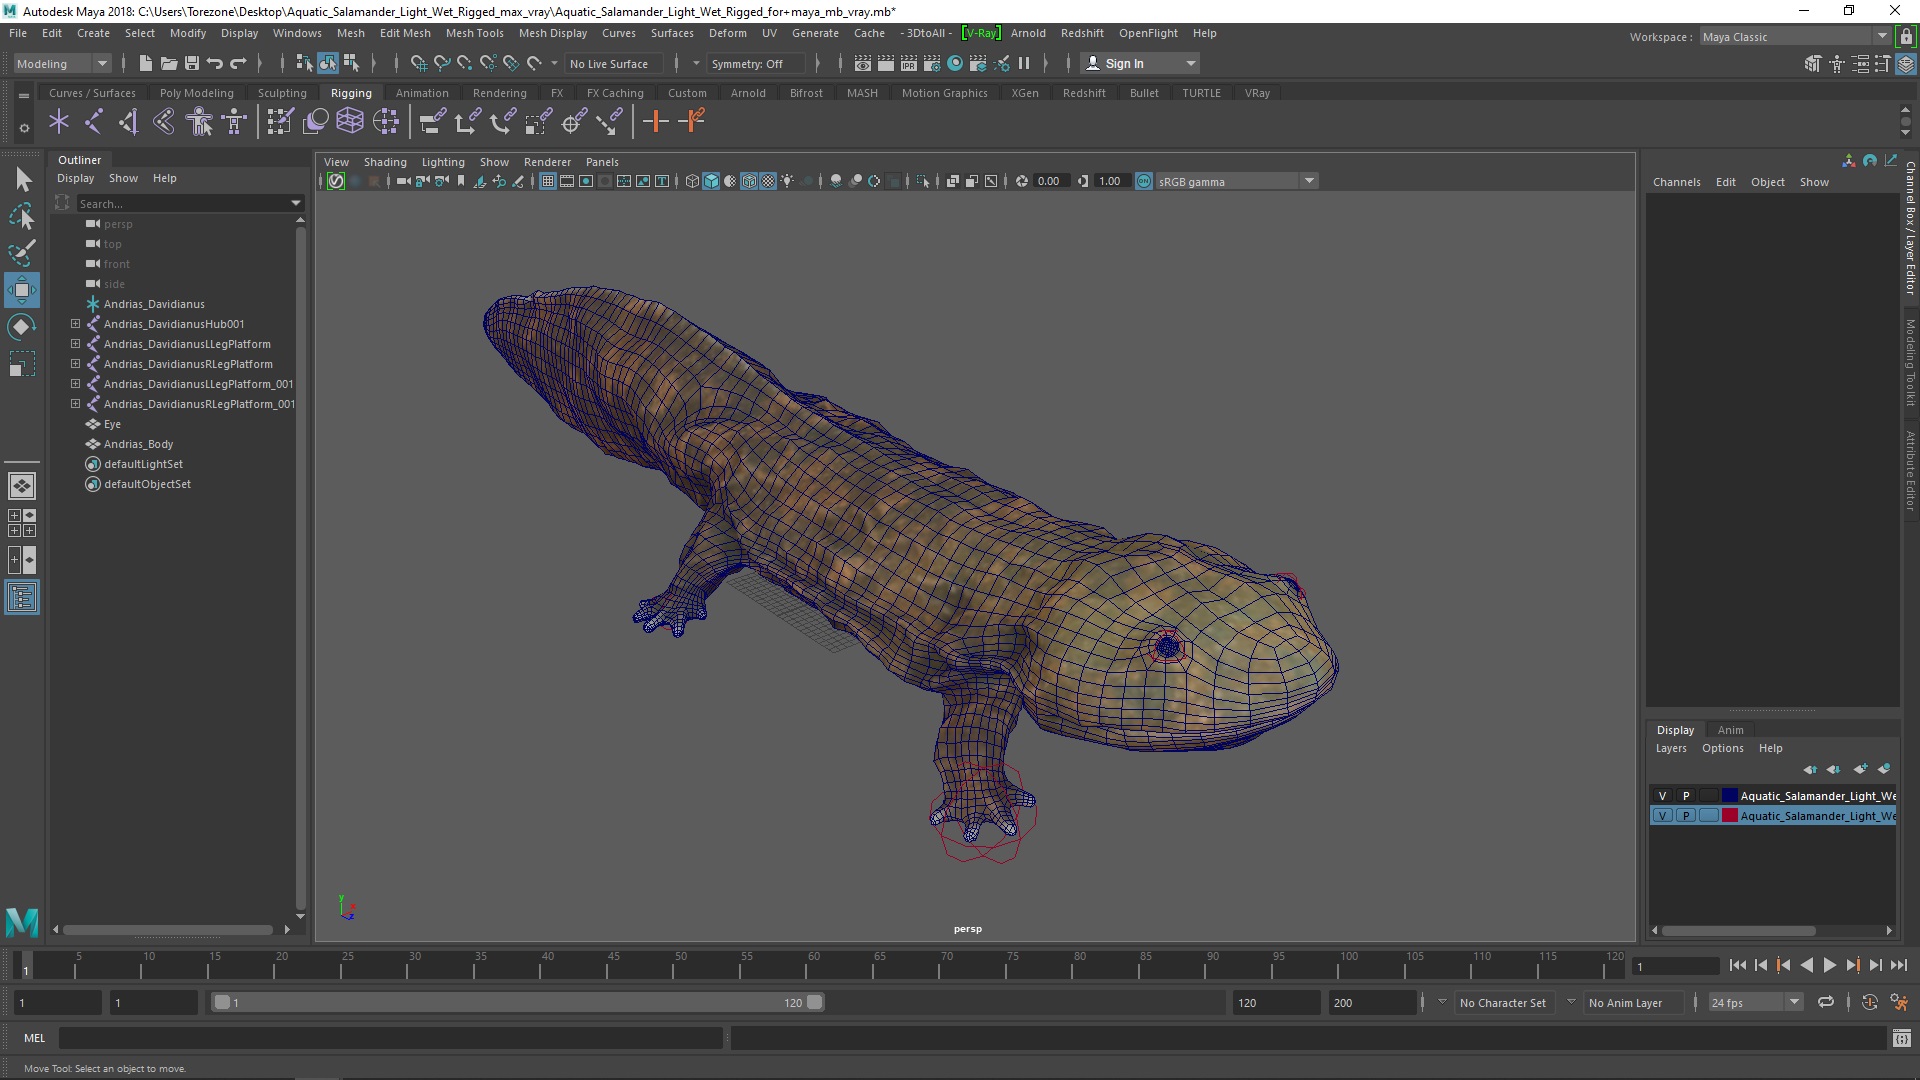Switch to the Animation shelf tab
The width and height of the screenshot is (1920, 1080).
coord(422,93)
